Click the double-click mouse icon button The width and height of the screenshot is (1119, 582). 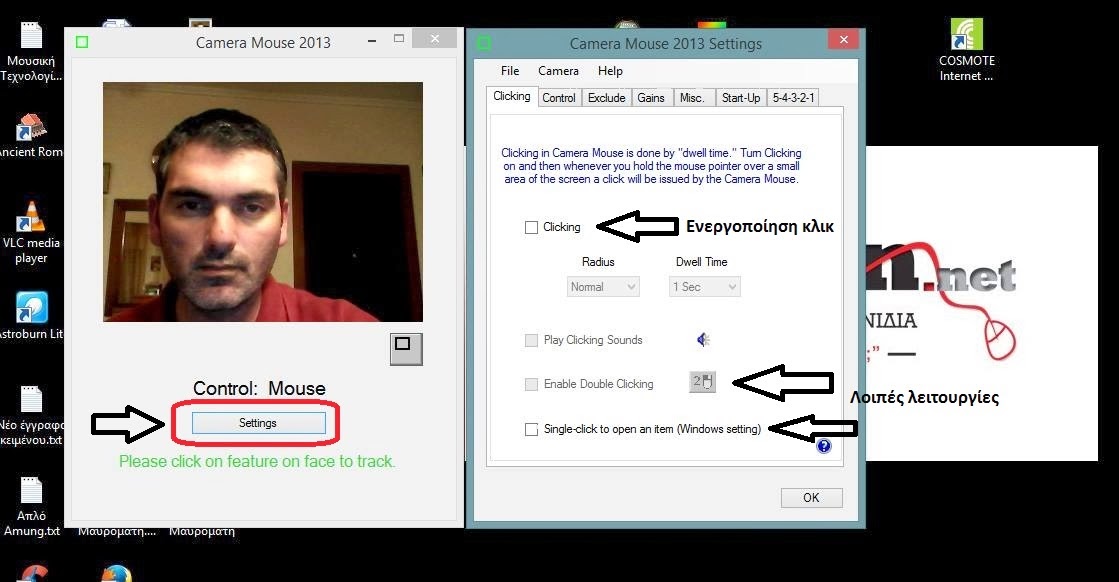702,382
